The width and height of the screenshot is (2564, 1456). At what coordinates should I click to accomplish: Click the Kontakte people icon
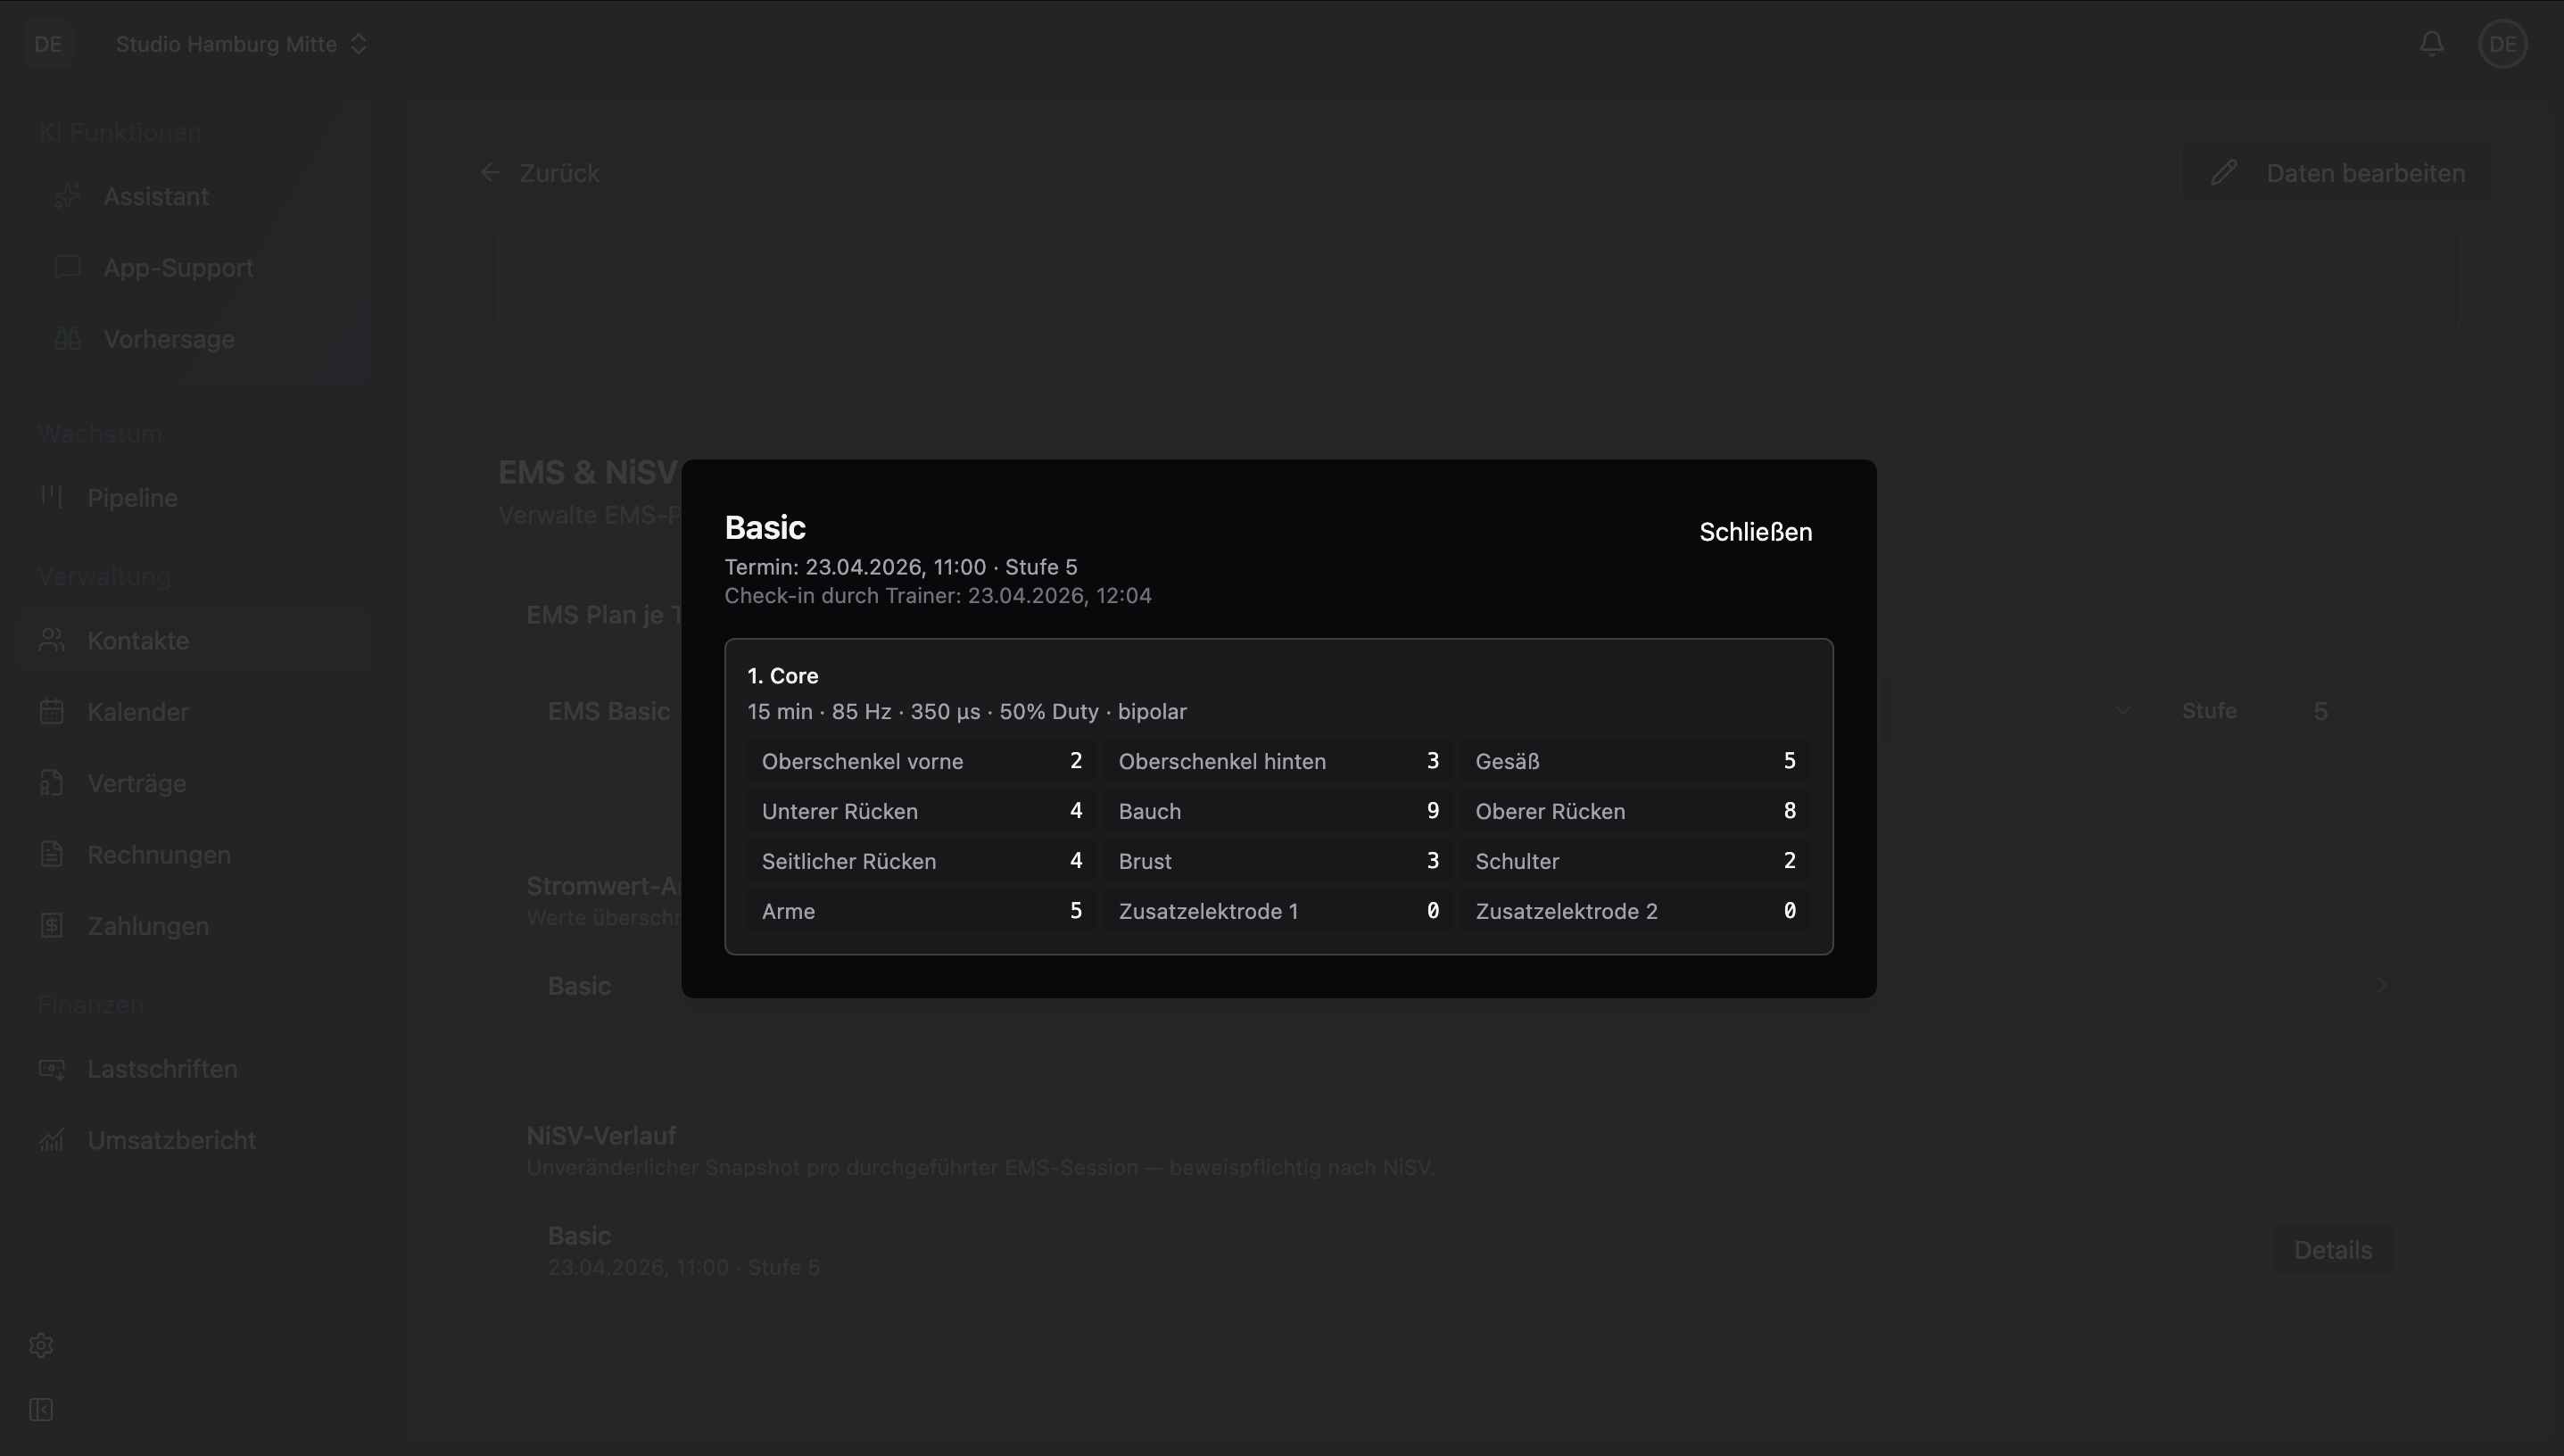point(52,640)
